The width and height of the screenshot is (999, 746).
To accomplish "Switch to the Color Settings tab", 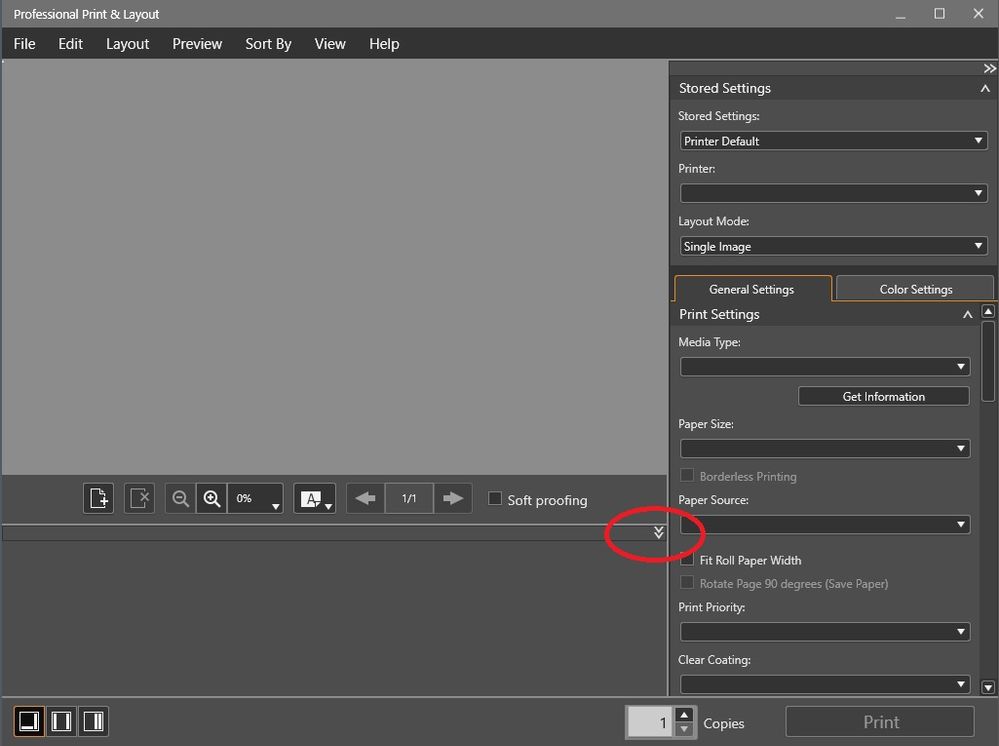I will (x=915, y=289).
